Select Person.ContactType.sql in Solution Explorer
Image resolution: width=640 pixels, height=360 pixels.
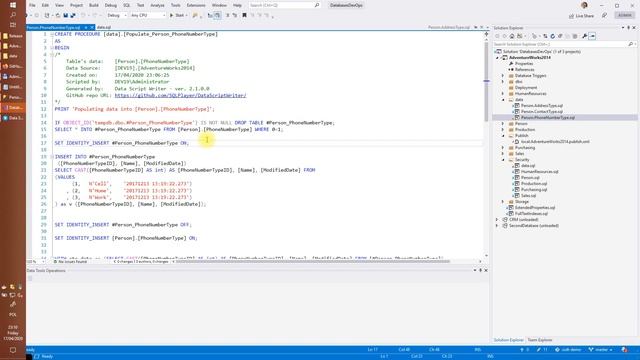(542, 111)
